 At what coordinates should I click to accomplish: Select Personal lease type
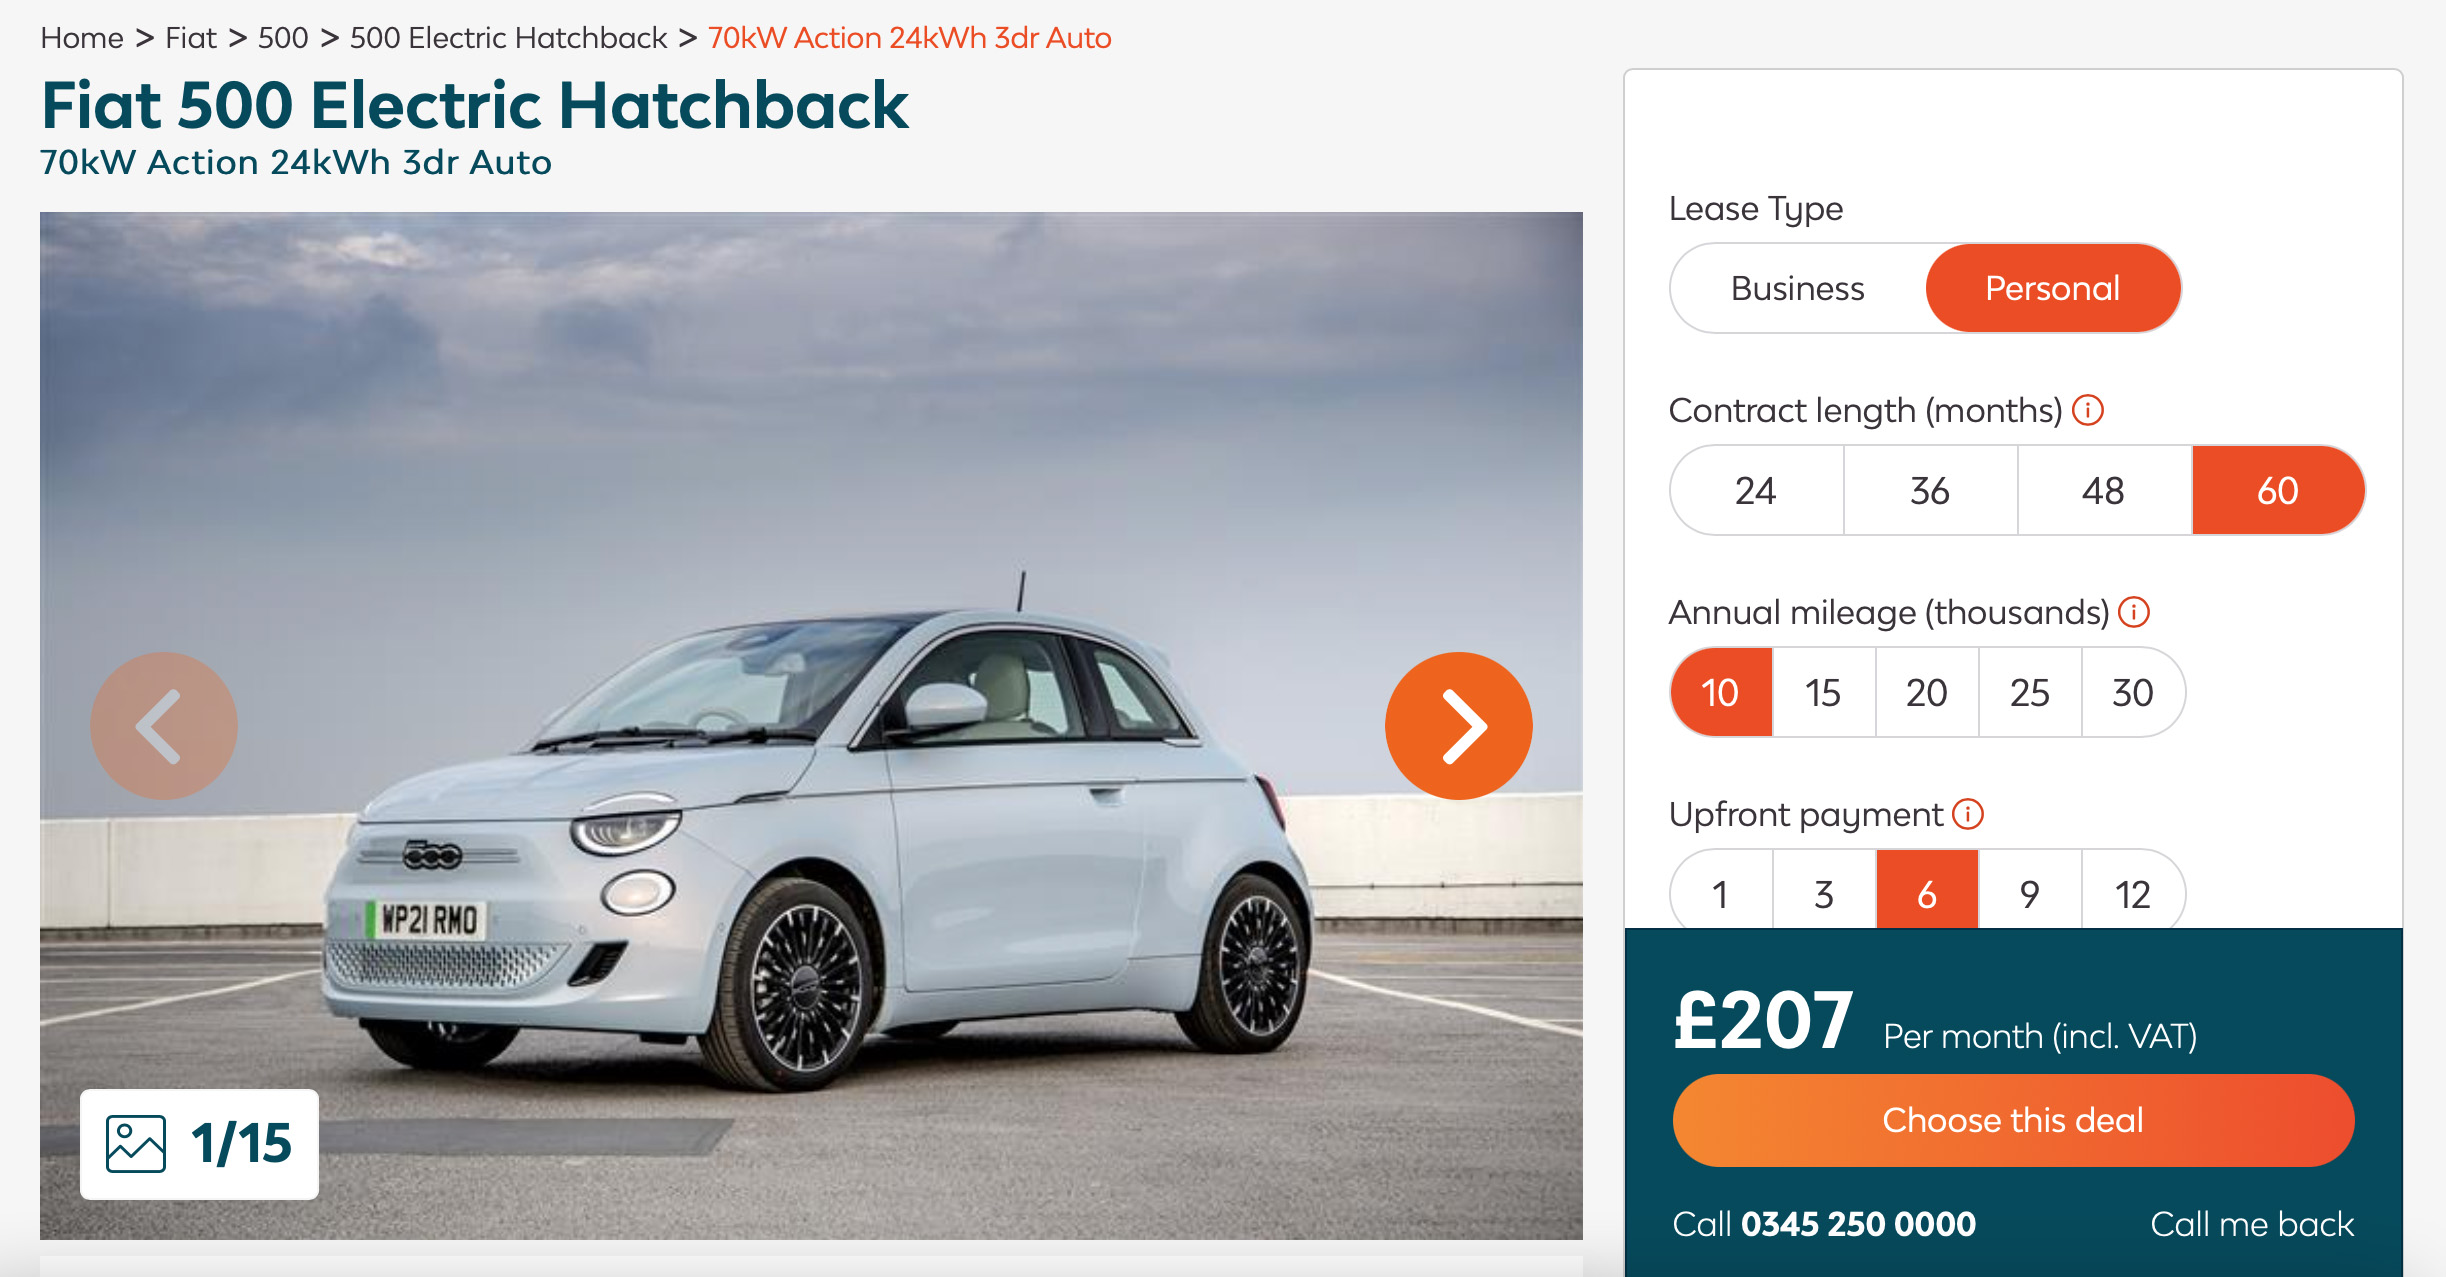2053,288
